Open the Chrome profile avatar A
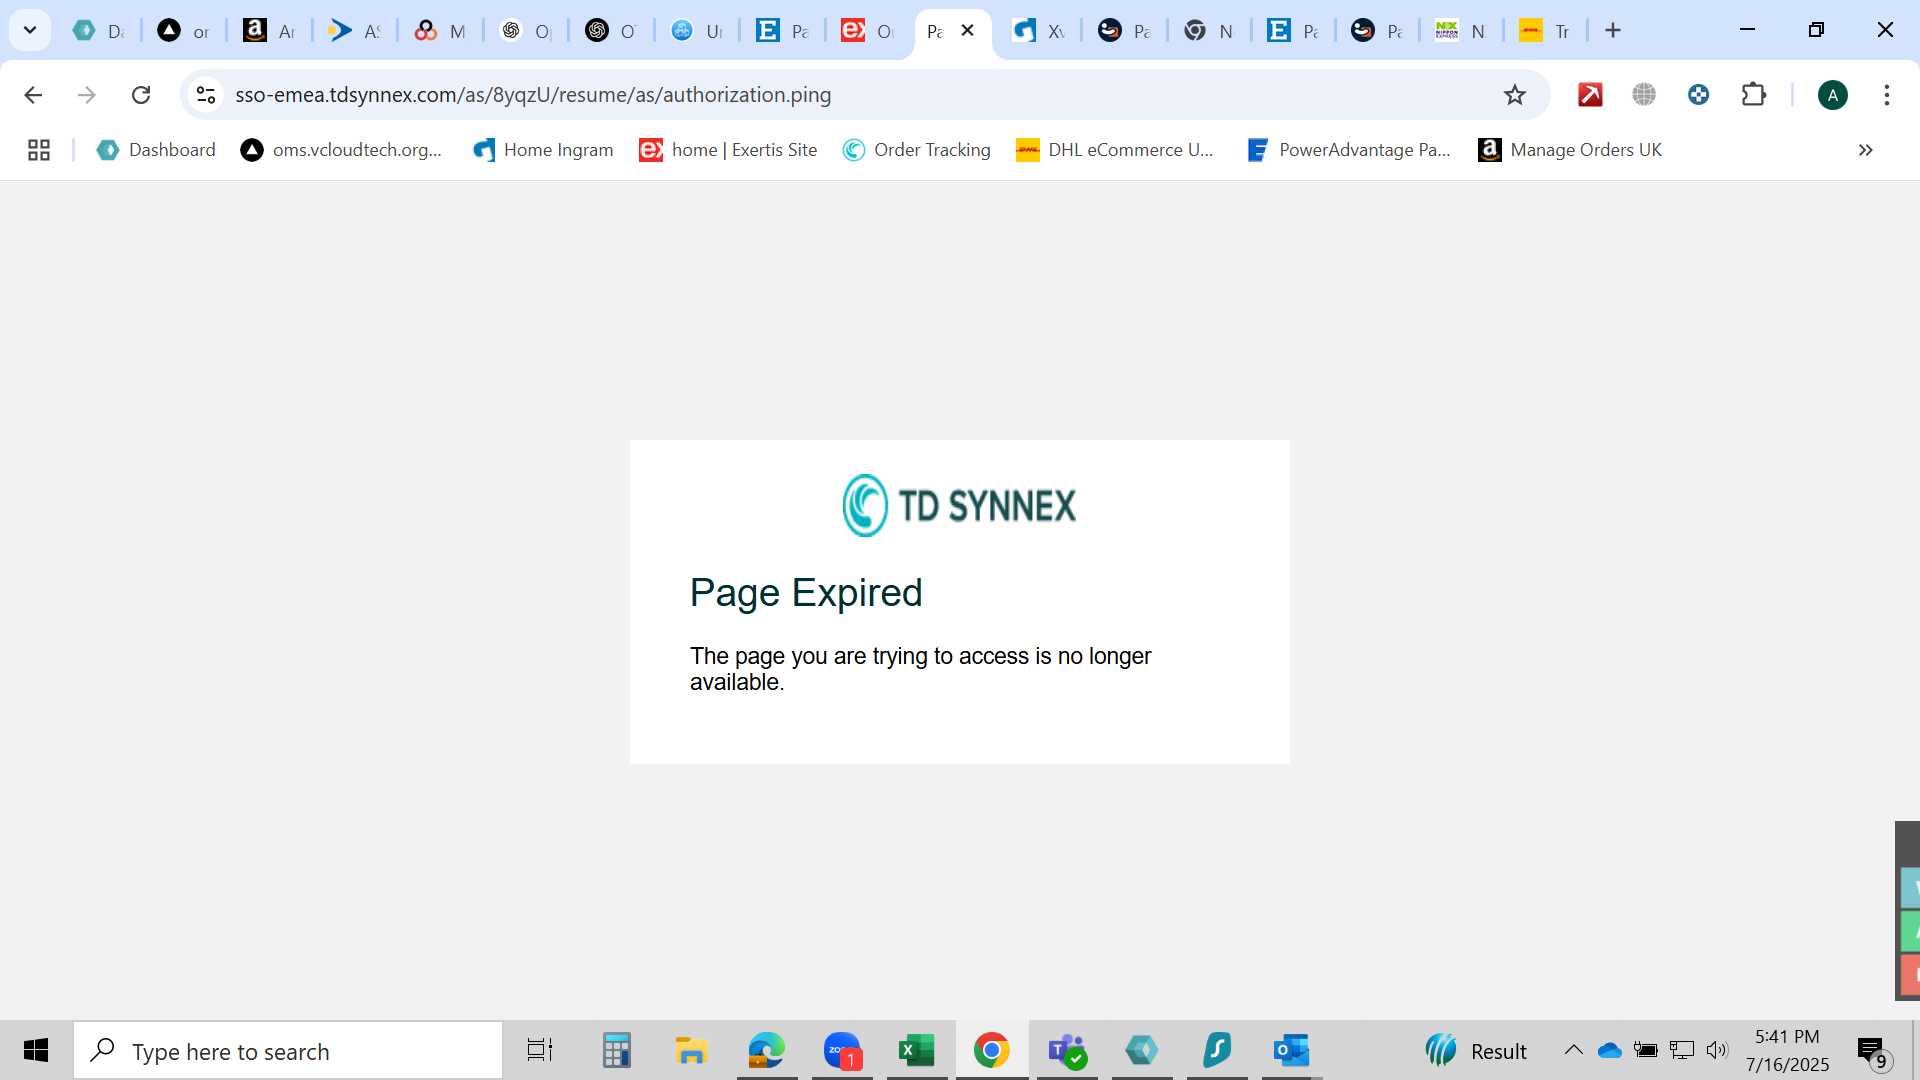The height and width of the screenshot is (1080, 1920). (1832, 95)
